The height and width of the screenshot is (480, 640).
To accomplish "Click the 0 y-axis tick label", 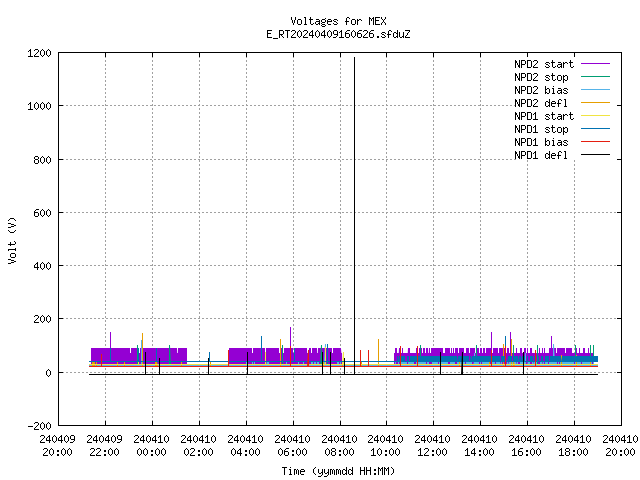I will click(49, 373).
